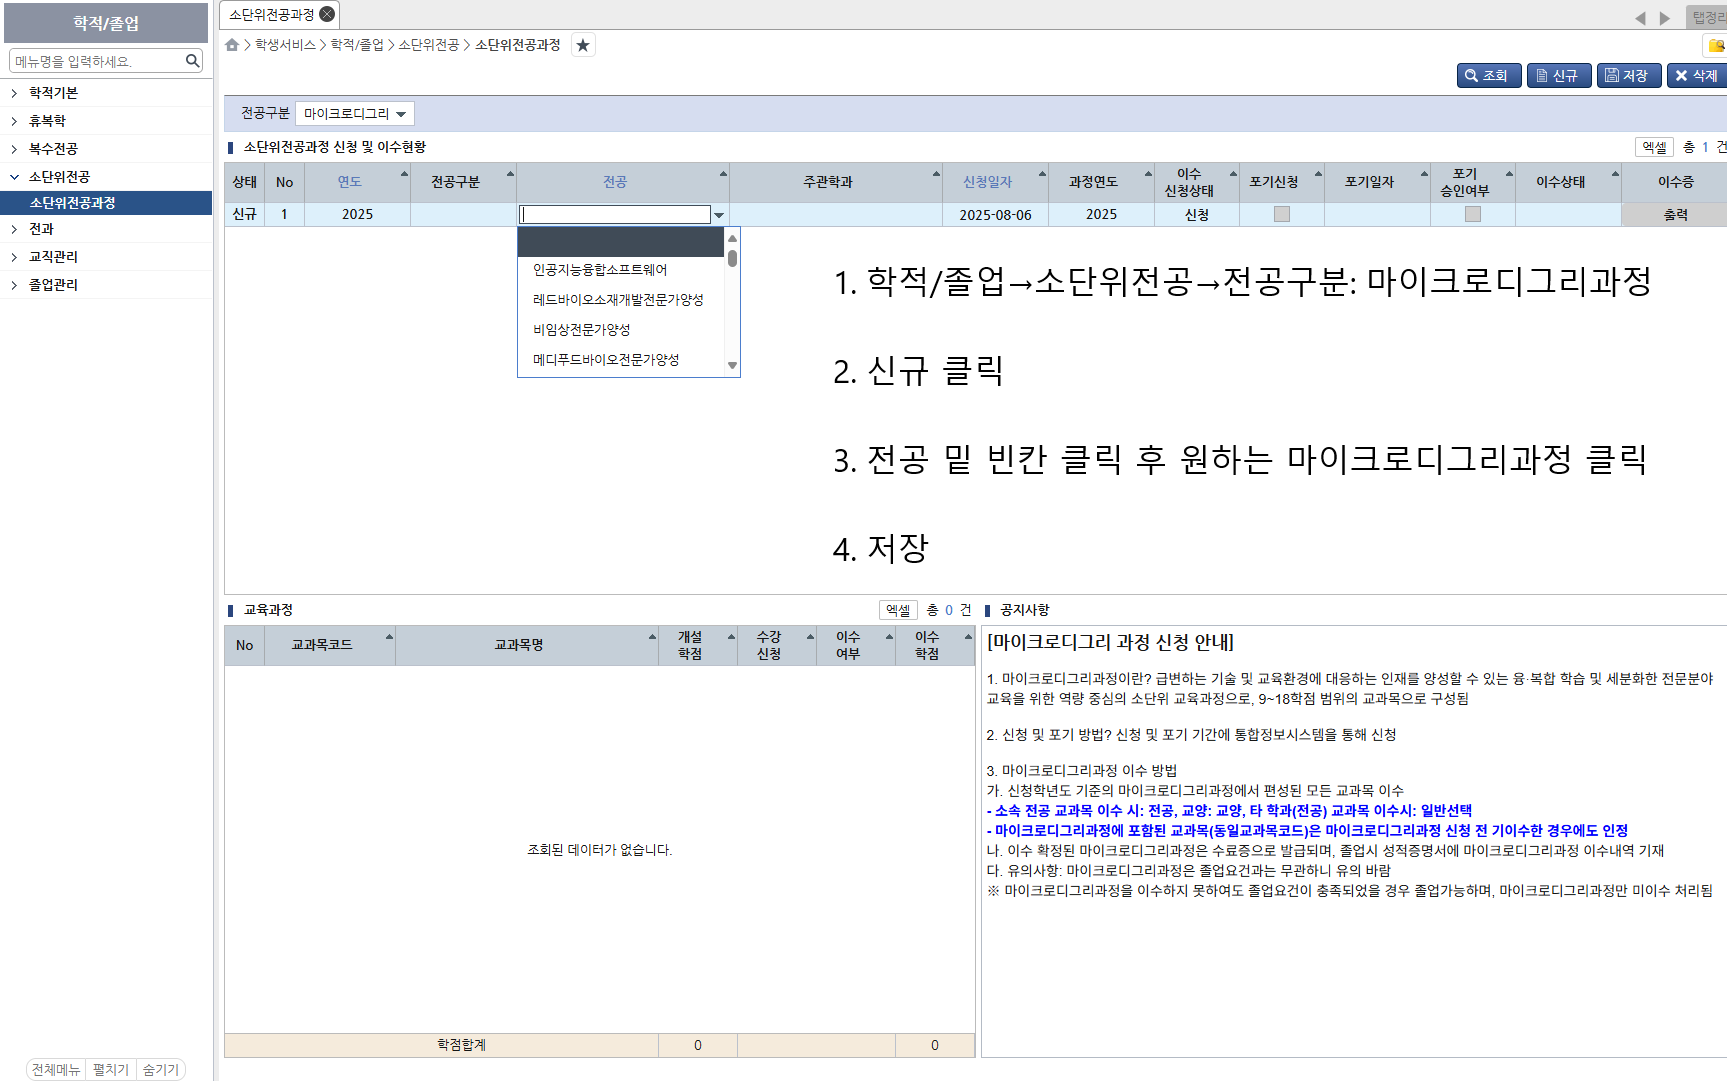Click the magnifier icon in the menu search box
This screenshot has width=1727, height=1081.
pyautogui.click(x=192, y=60)
